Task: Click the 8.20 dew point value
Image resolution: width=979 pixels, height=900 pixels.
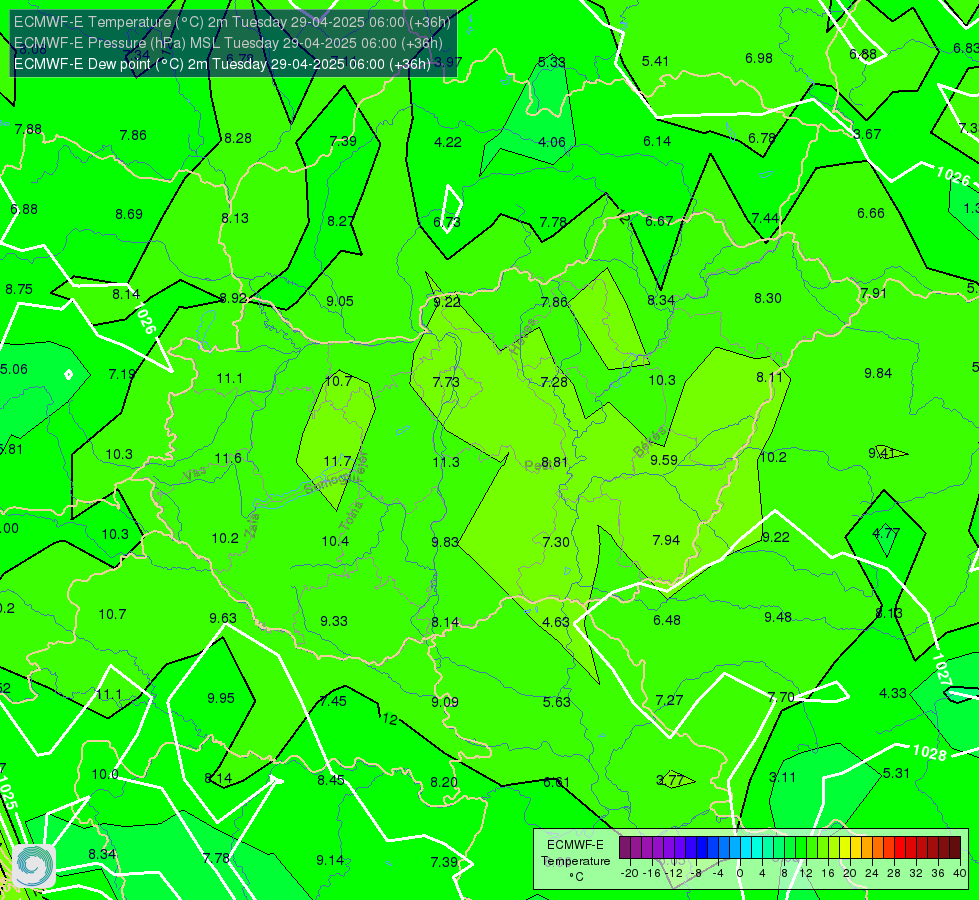Action: click(x=444, y=783)
